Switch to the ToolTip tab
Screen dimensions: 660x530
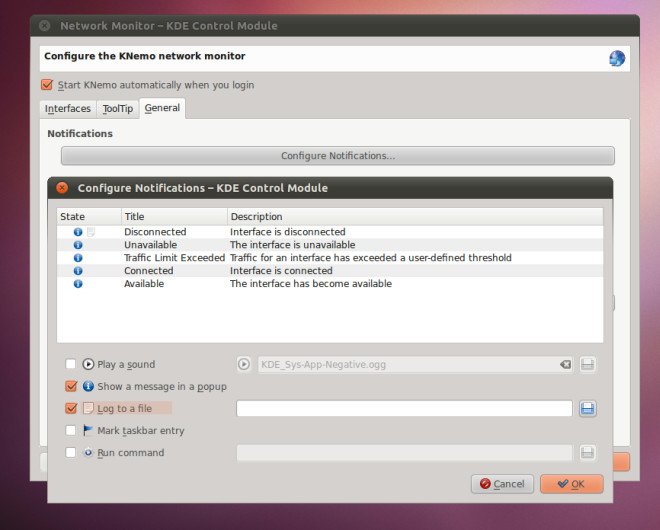coord(118,109)
